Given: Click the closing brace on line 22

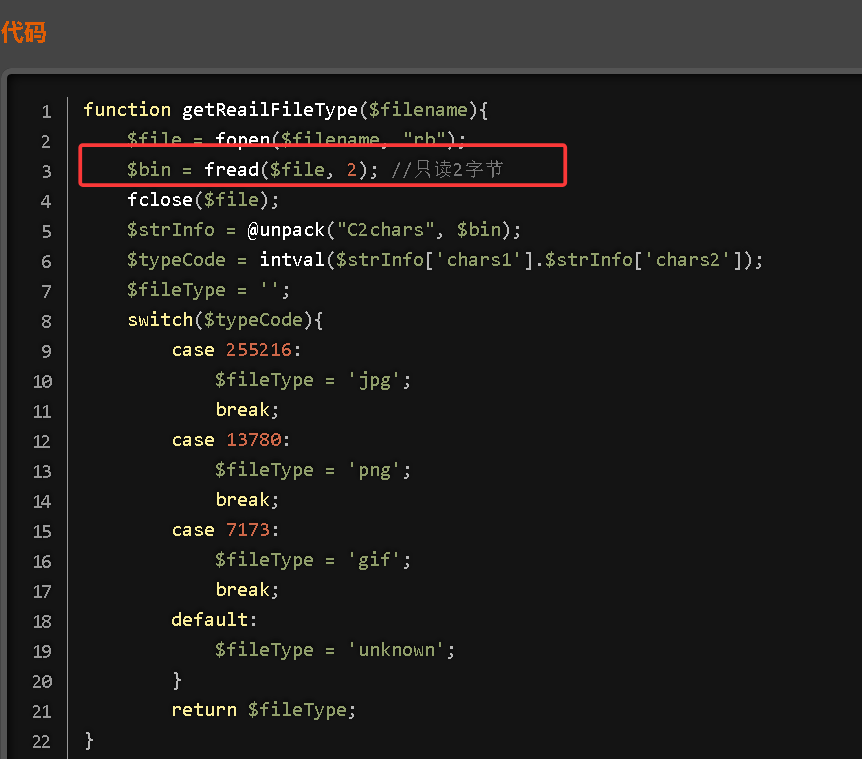Looking at the screenshot, I should (89, 740).
